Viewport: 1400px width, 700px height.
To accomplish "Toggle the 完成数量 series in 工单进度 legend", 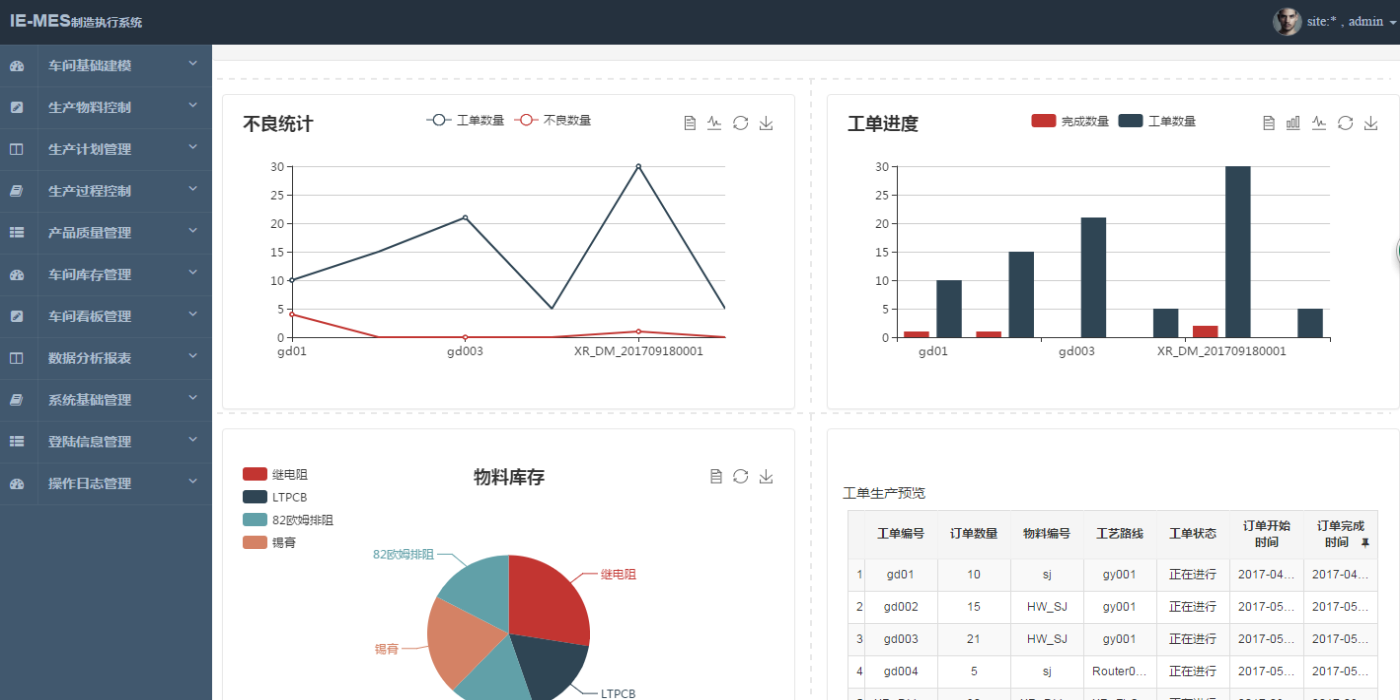I will (1070, 121).
